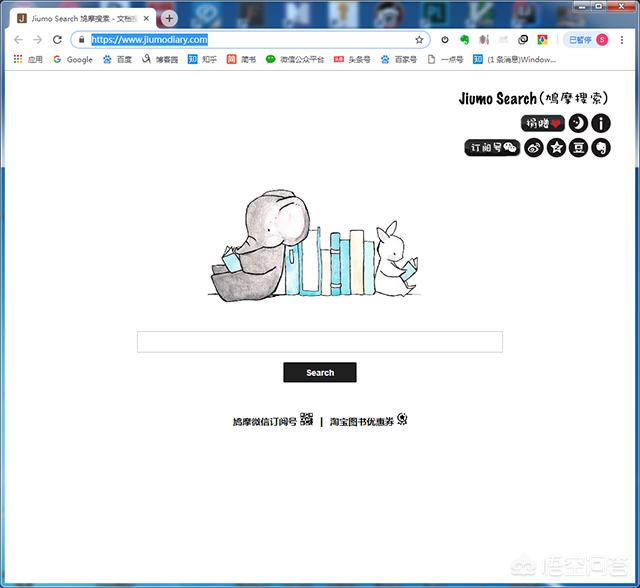Click the Jiumo Search title logo
Screen dimensions: 640x588
(x=533, y=98)
